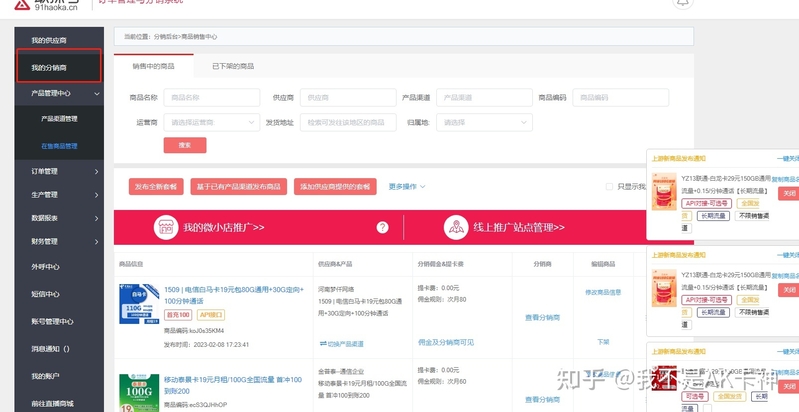
Task: Open the 更多操作 dropdown
Action: point(407,186)
